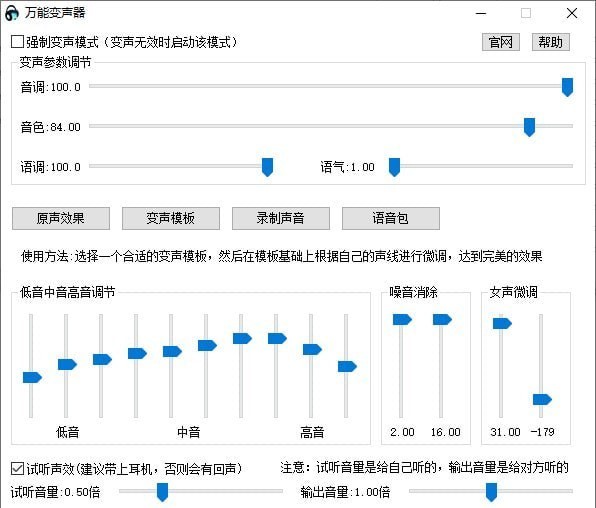Click the headphone app icon in title bar
Viewport: 596px width, 508px height.
12,13
